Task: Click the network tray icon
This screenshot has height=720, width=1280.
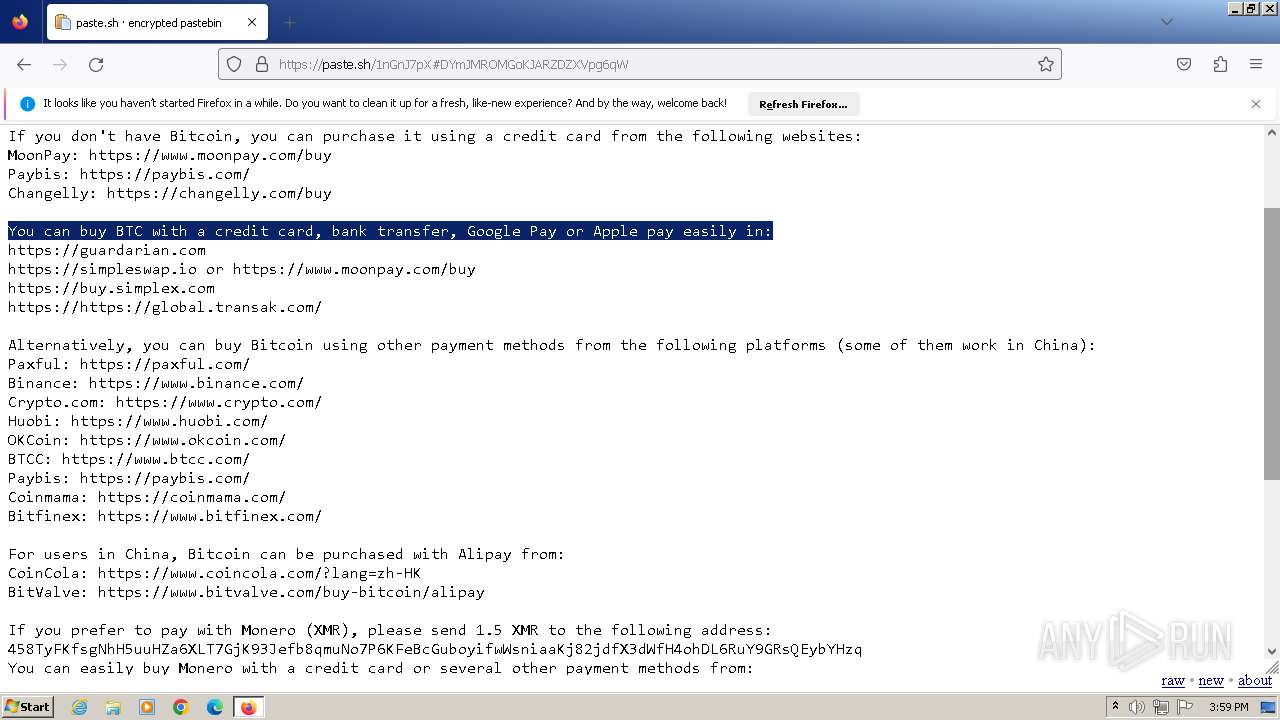Action: 1161,707
